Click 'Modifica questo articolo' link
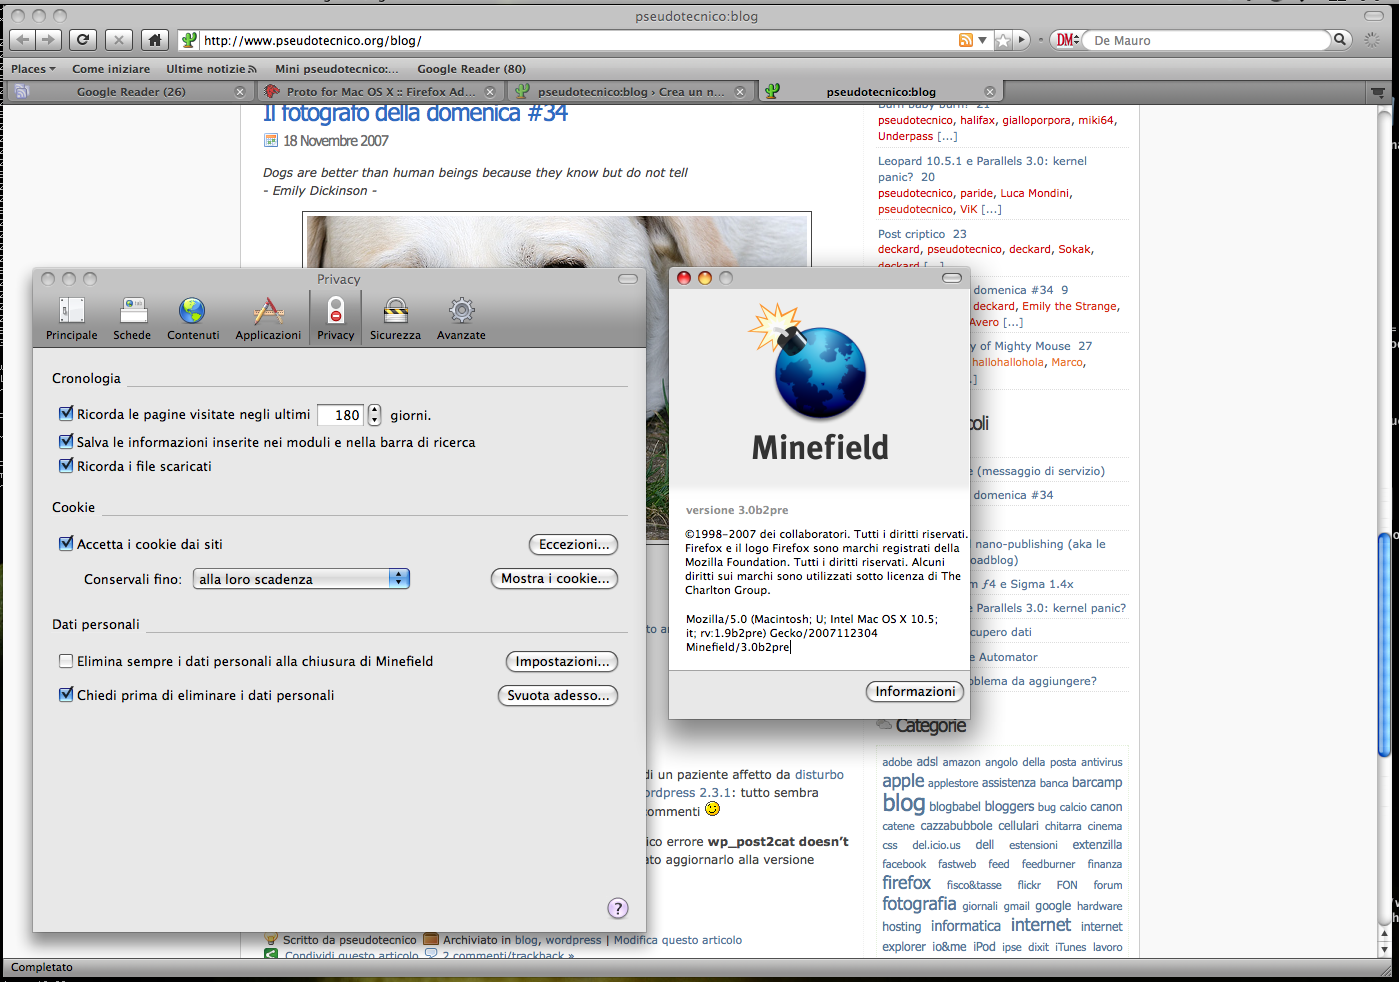Screen dimensions: 1399x982 [678, 940]
